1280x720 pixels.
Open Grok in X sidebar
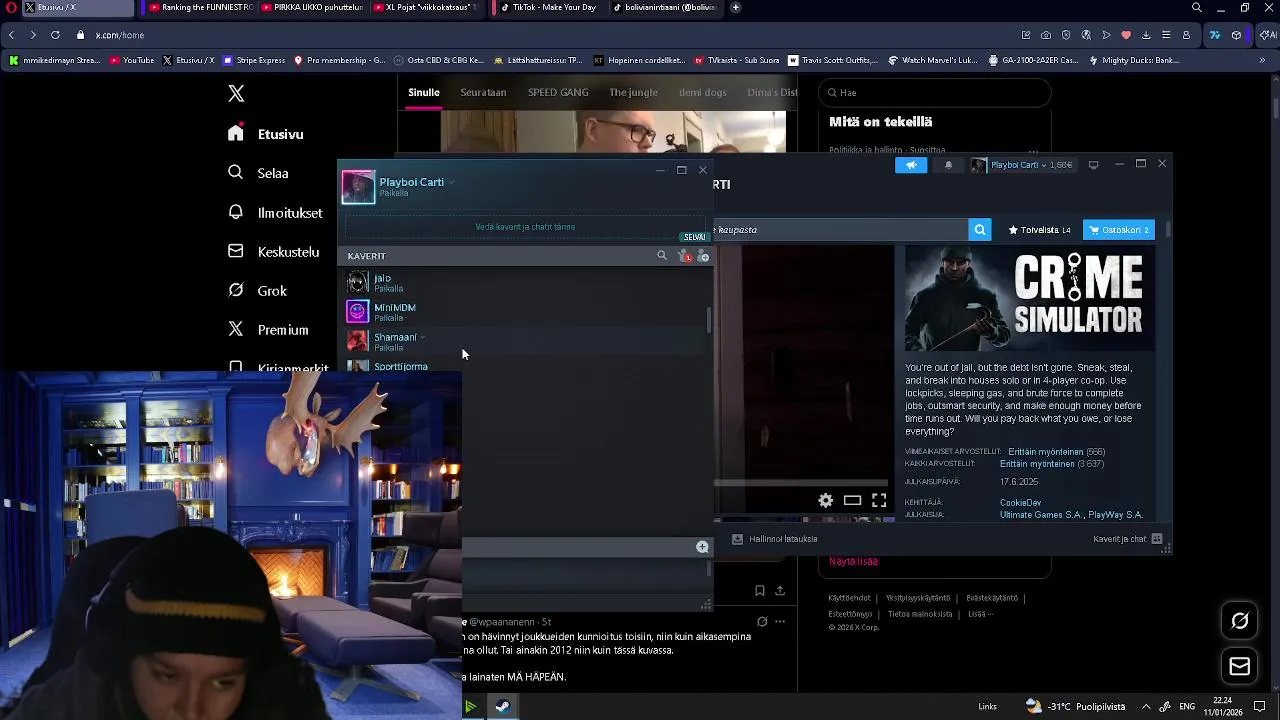tap(257, 291)
